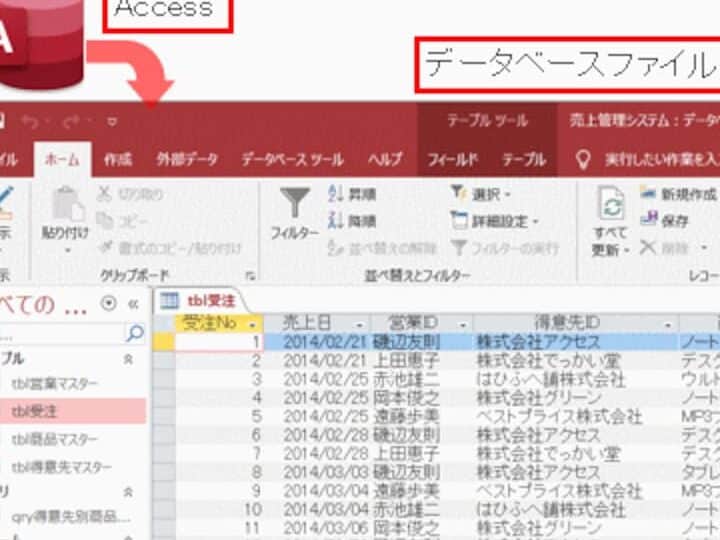Open the 外部データ ribbon tab
The width and height of the screenshot is (720, 540).
pyautogui.click(x=186, y=160)
